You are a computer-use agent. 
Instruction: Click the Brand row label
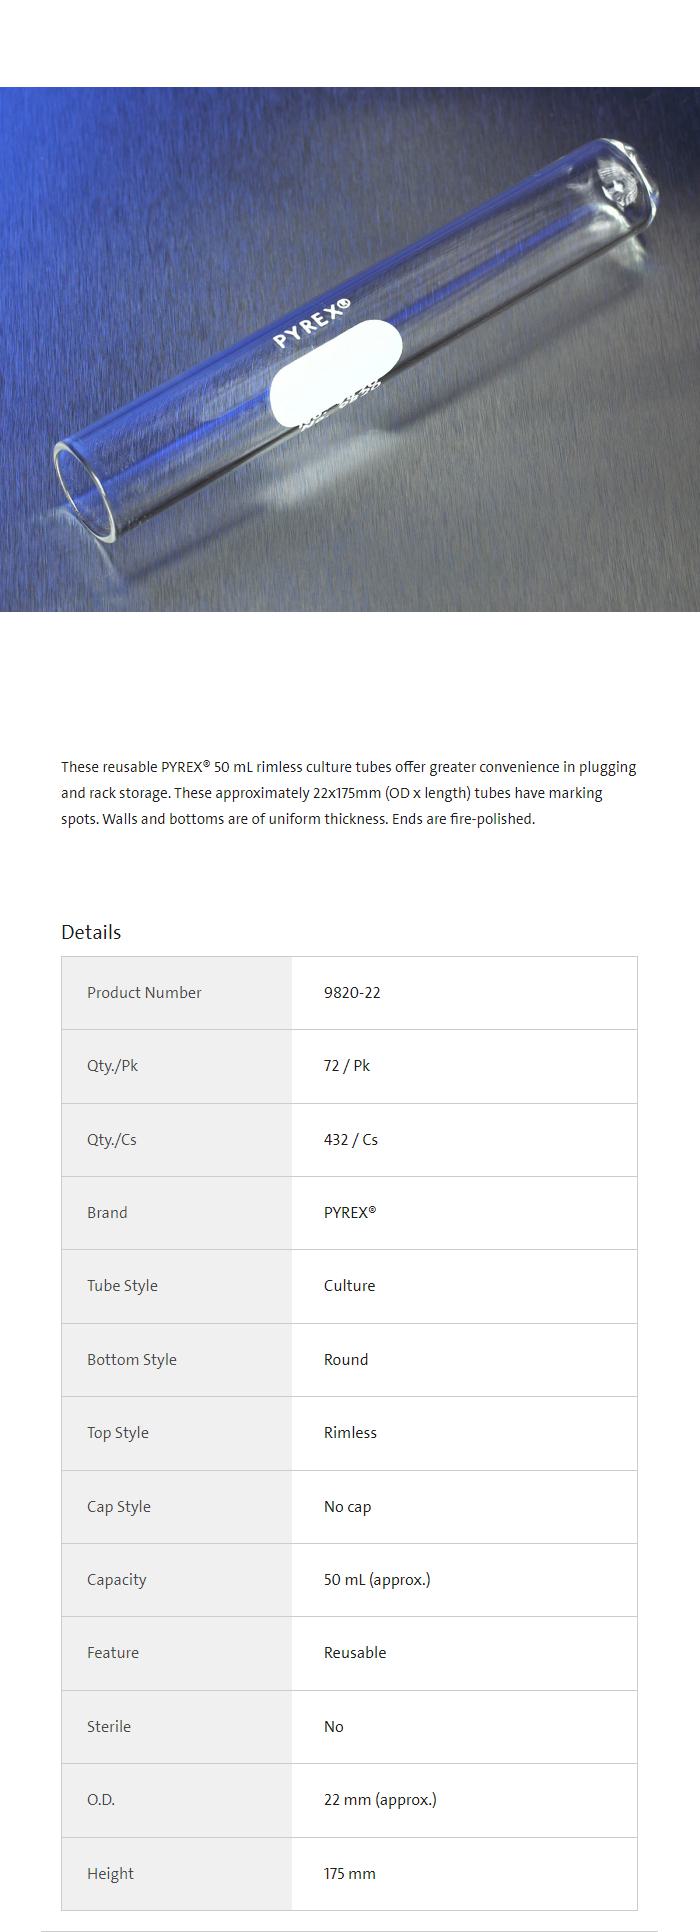pos(107,1213)
